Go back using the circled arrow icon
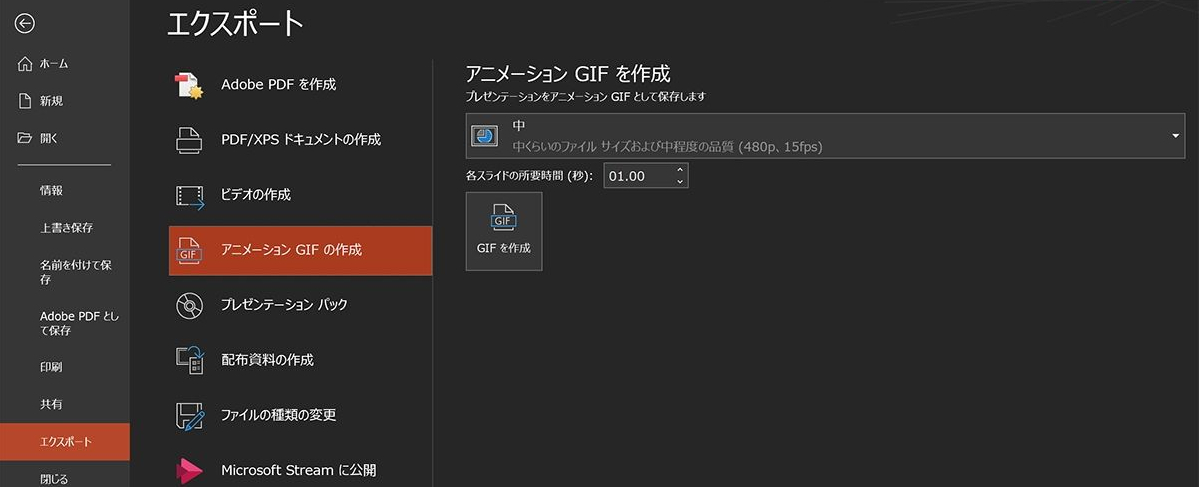Screen dimensions: 1199x487 point(24,24)
